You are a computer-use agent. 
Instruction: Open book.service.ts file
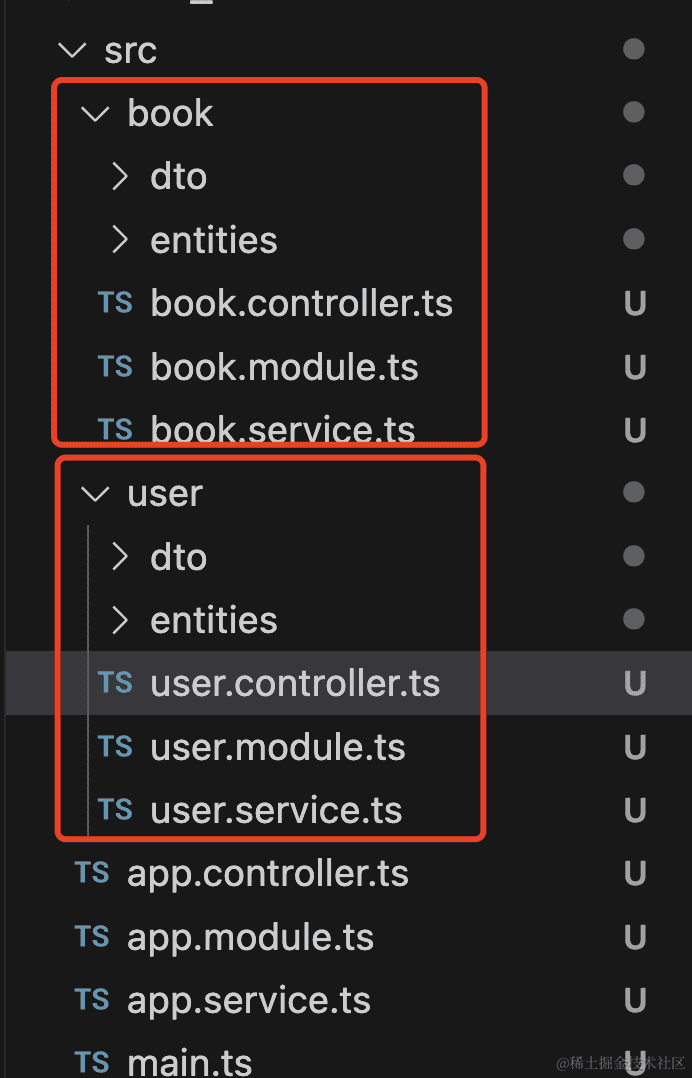[x=283, y=430]
